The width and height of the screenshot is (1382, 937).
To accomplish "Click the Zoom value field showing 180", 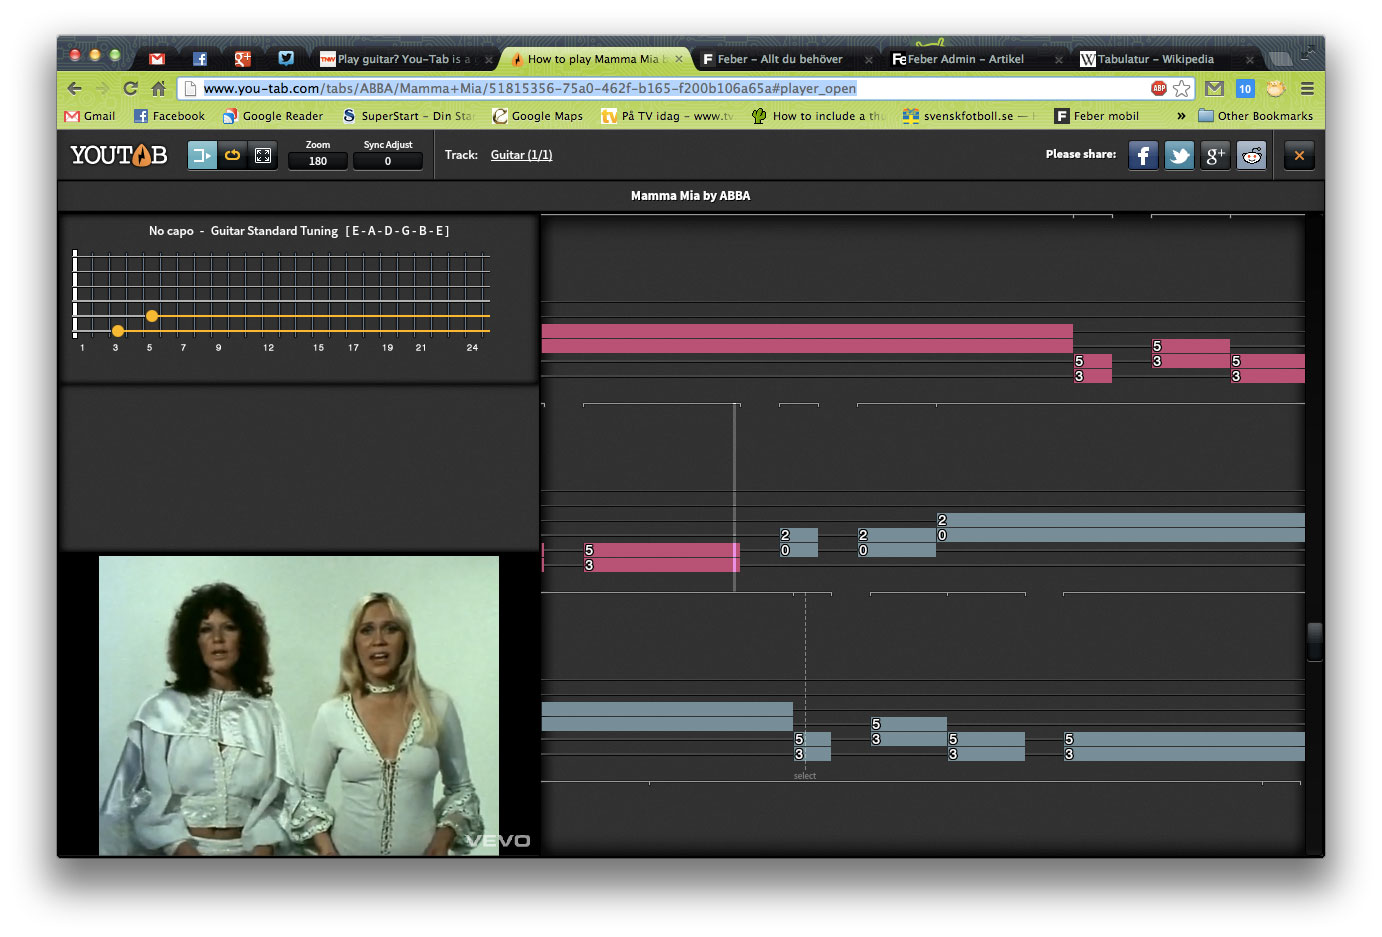I will [318, 161].
